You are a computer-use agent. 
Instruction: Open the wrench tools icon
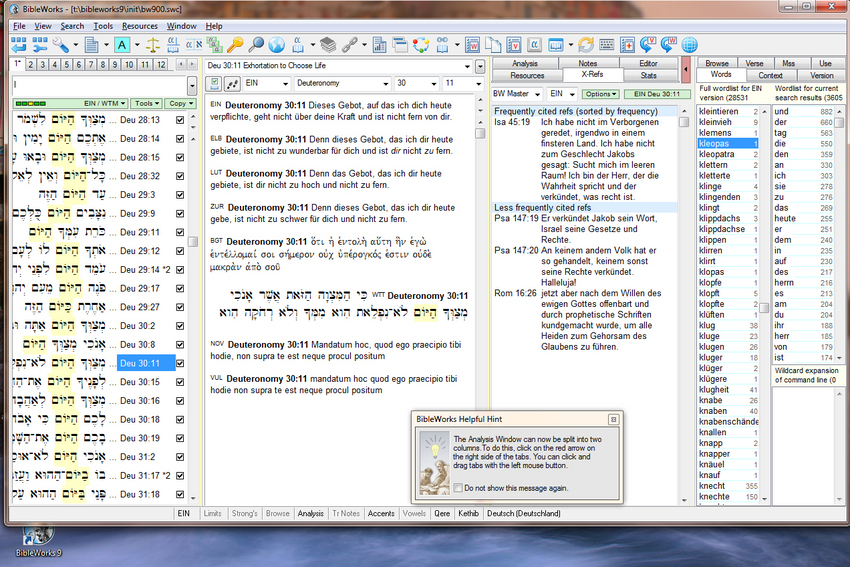tap(61, 44)
